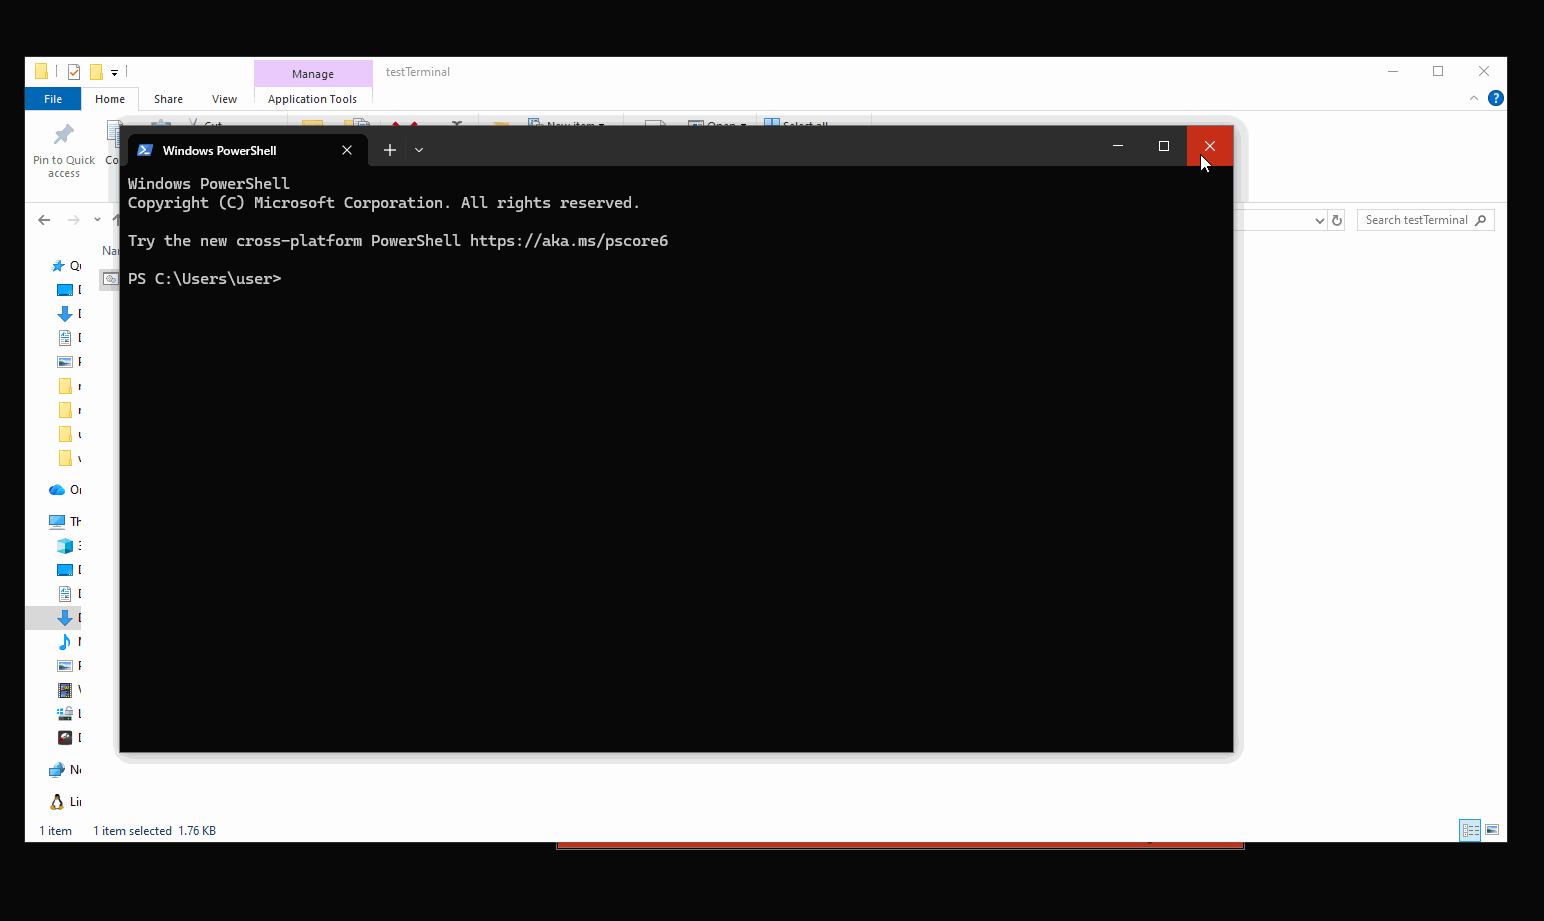
Task: Click the folder icon at title bar start
Action: pos(41,71)
